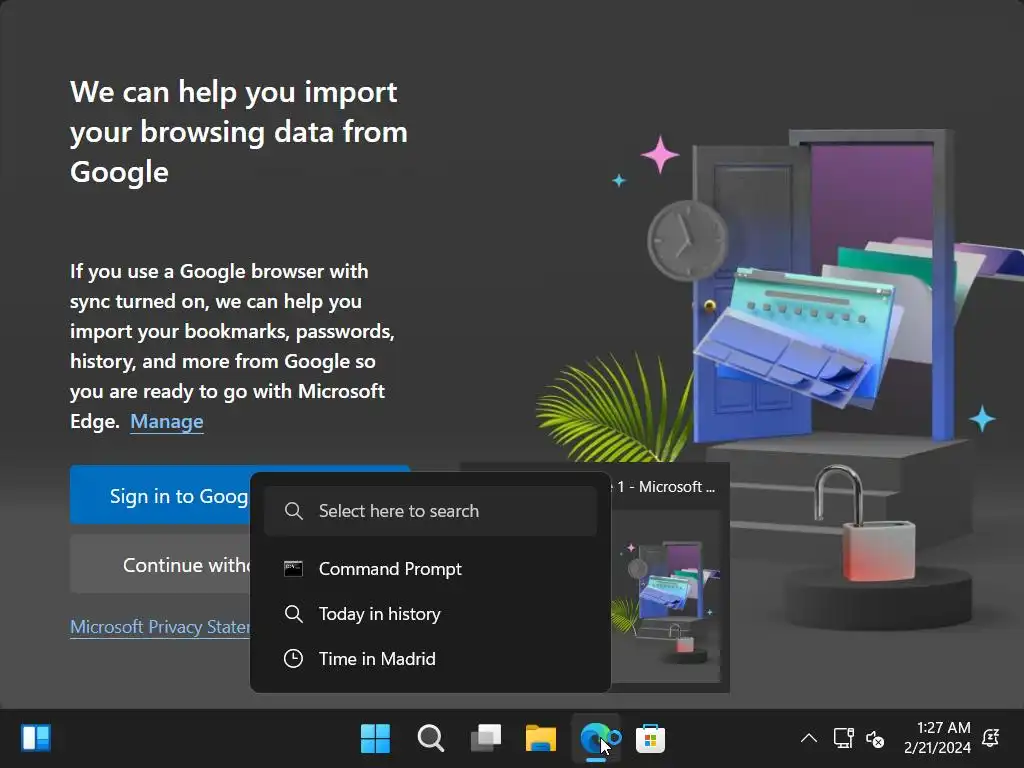
Task: Click the Today in history search icon
Action: point(293,614)
